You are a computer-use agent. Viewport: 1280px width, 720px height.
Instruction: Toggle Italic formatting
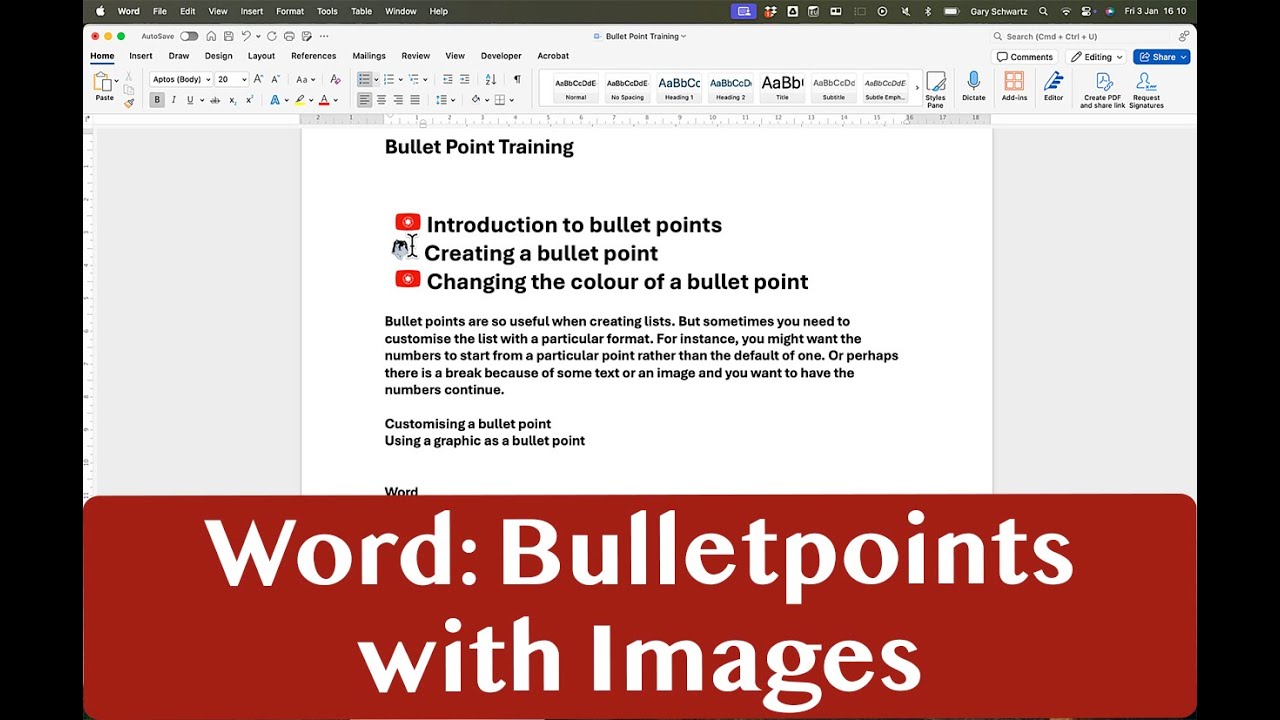(173, 99)
